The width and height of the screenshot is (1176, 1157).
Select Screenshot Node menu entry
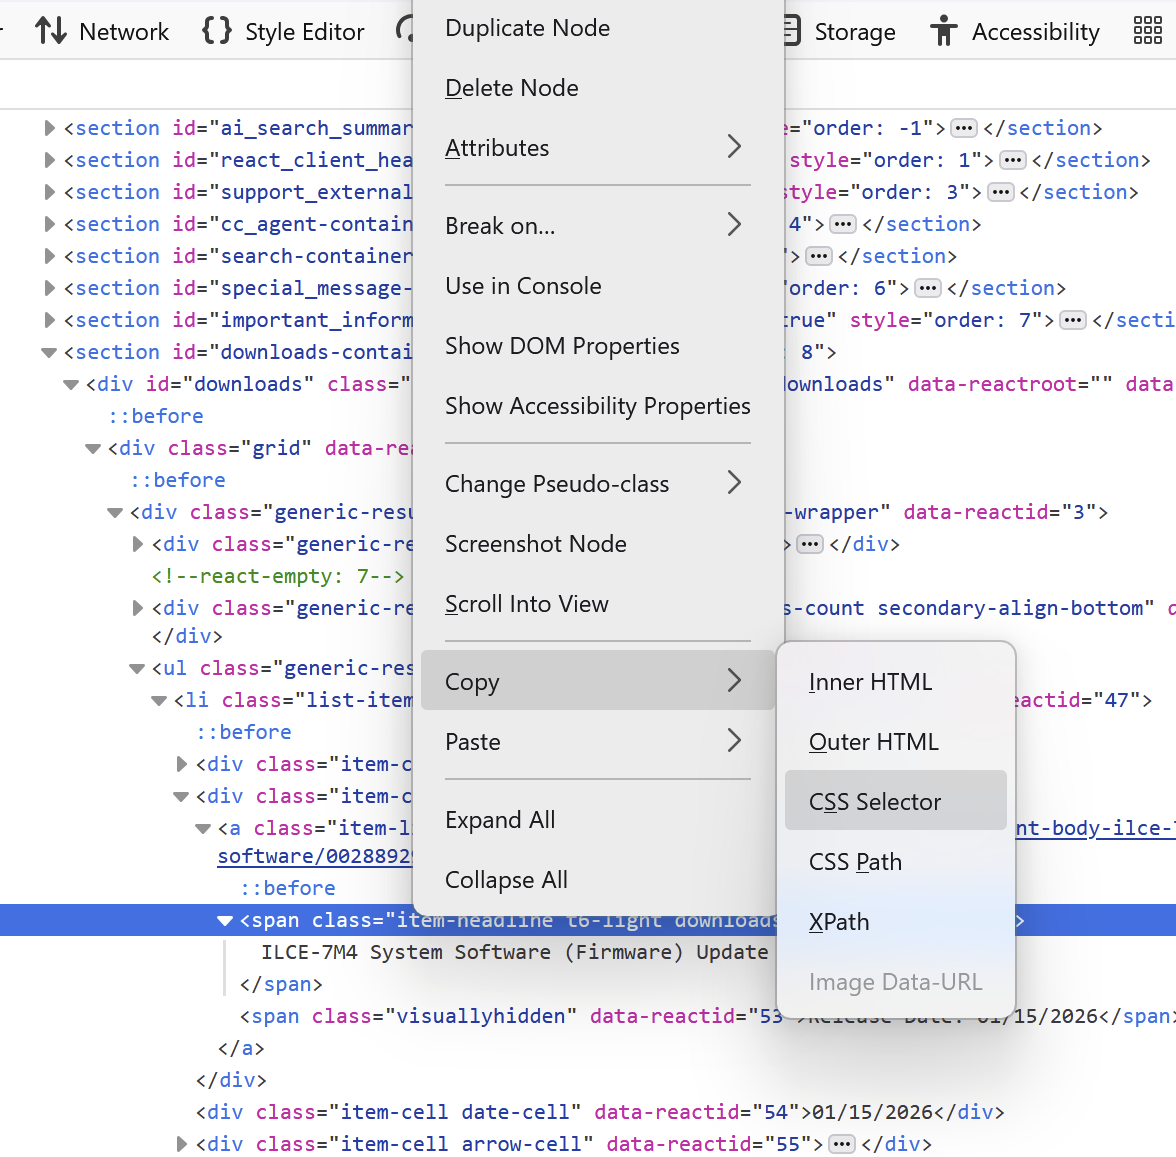536,544
